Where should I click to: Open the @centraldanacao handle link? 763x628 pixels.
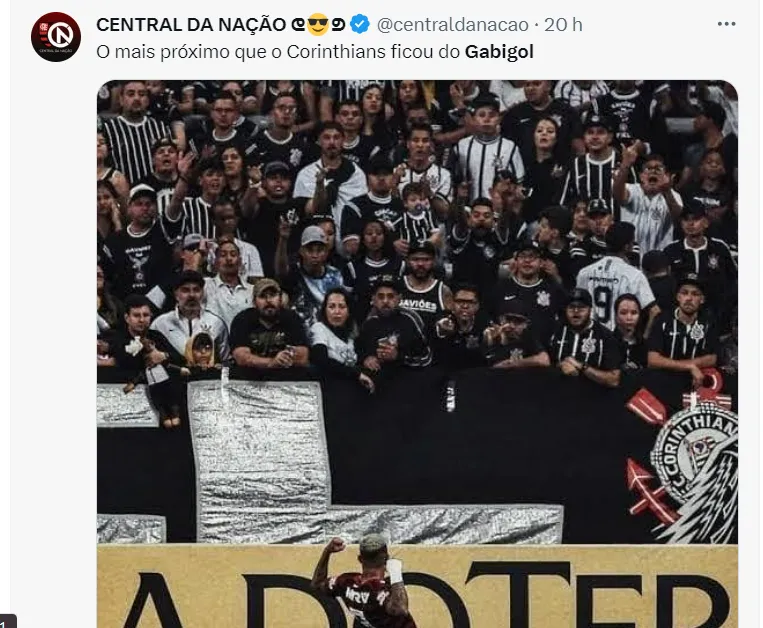coord(453,25)
